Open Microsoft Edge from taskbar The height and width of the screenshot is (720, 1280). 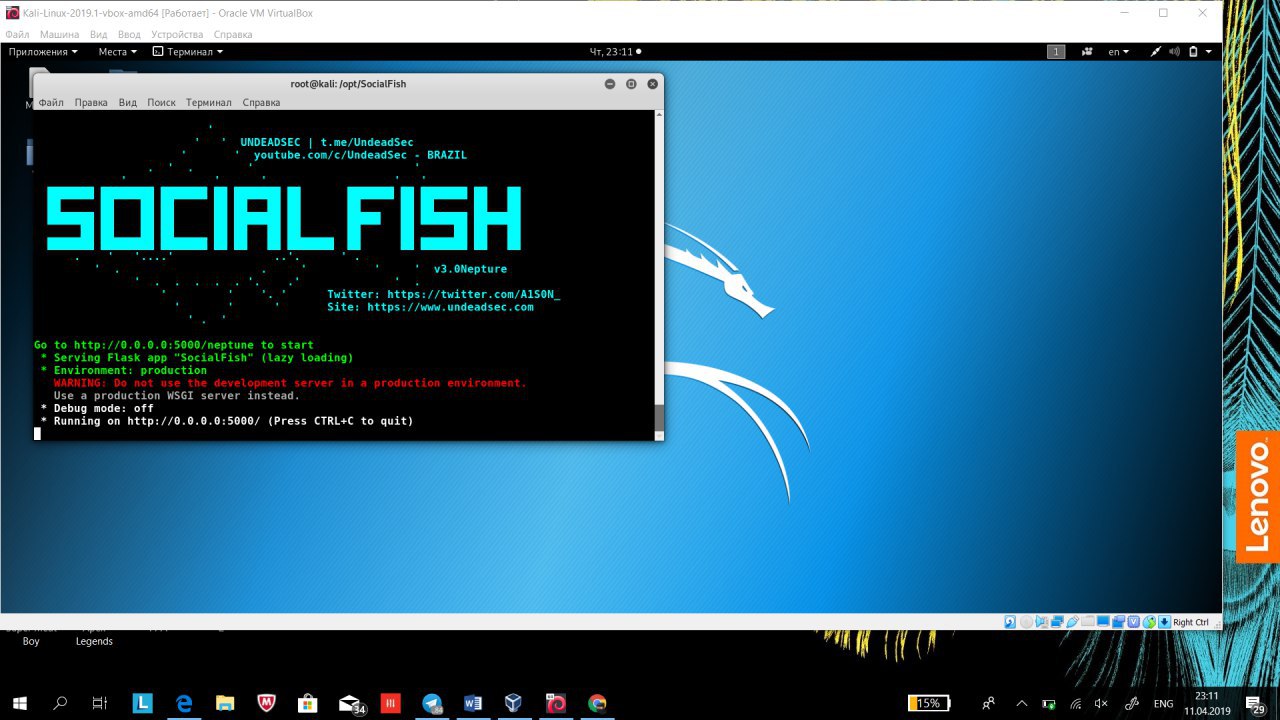[184, 703]
